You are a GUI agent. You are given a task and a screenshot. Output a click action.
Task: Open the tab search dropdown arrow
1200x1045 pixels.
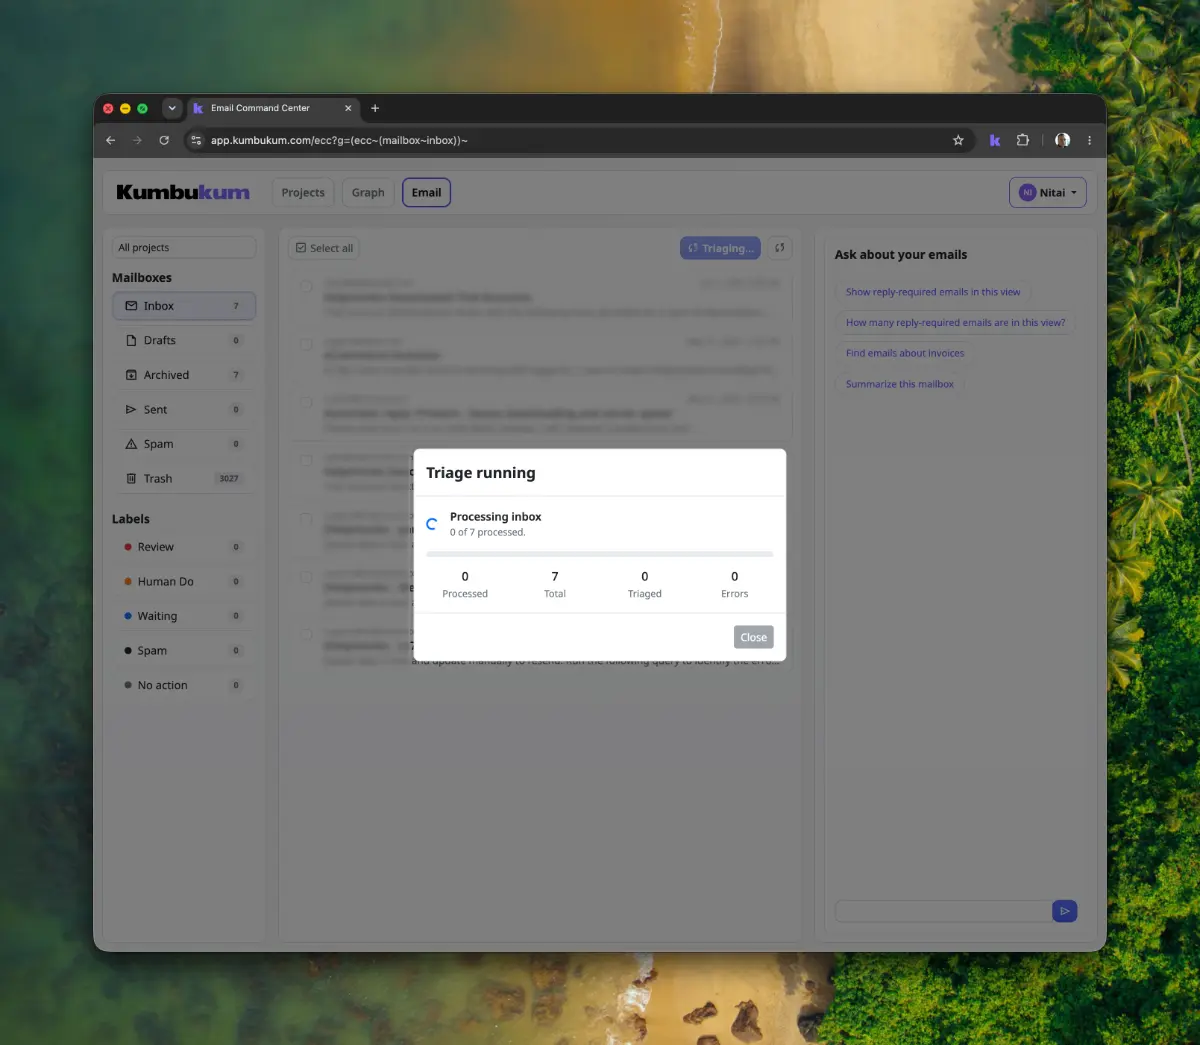(x=172, y=108)
